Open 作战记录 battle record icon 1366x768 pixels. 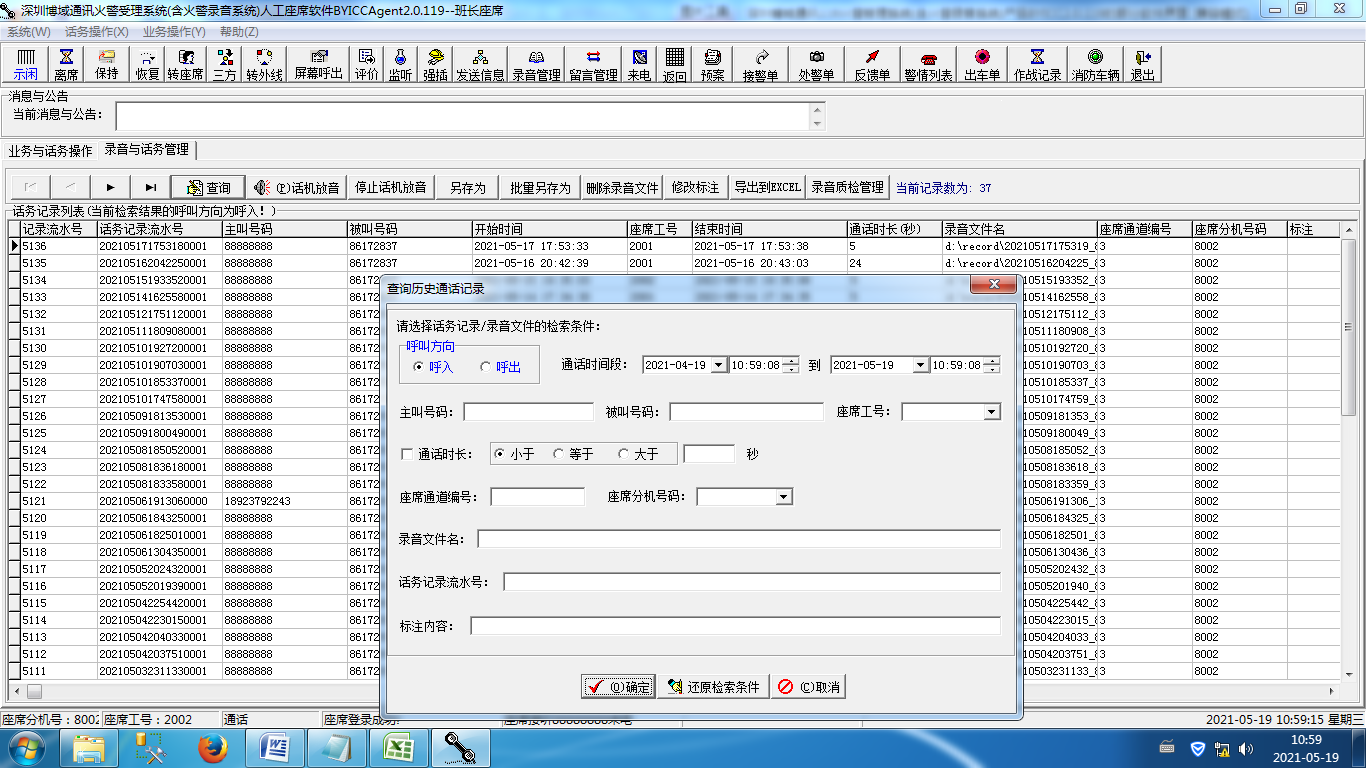click(x=1037, y=65)
